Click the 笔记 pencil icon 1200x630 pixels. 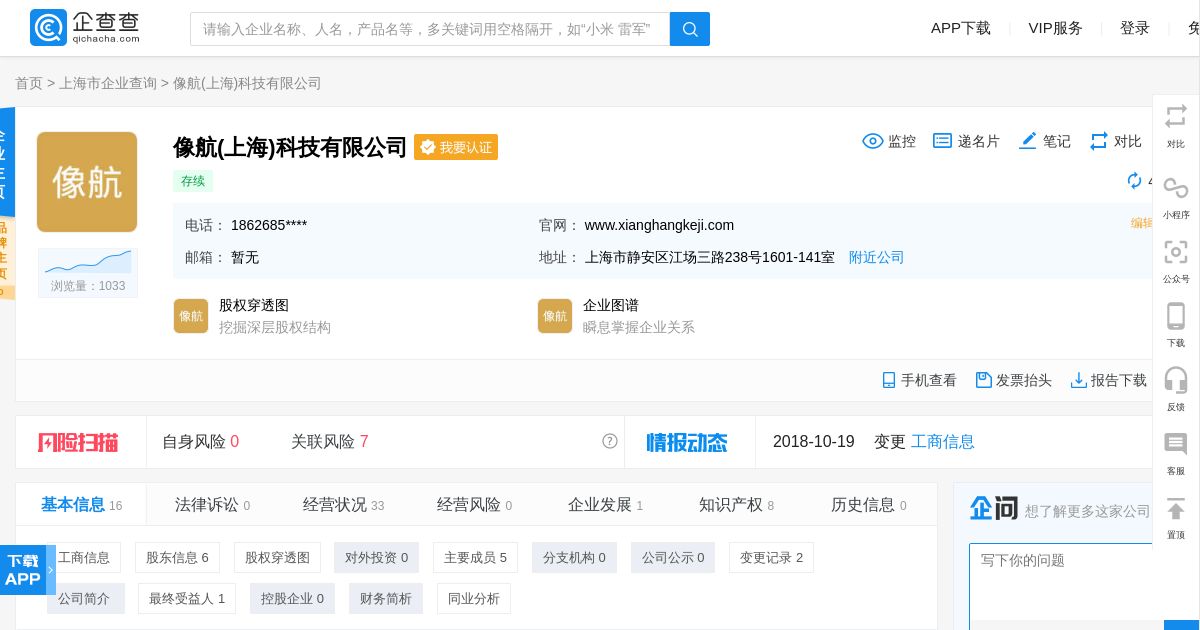pos(1028,141)
